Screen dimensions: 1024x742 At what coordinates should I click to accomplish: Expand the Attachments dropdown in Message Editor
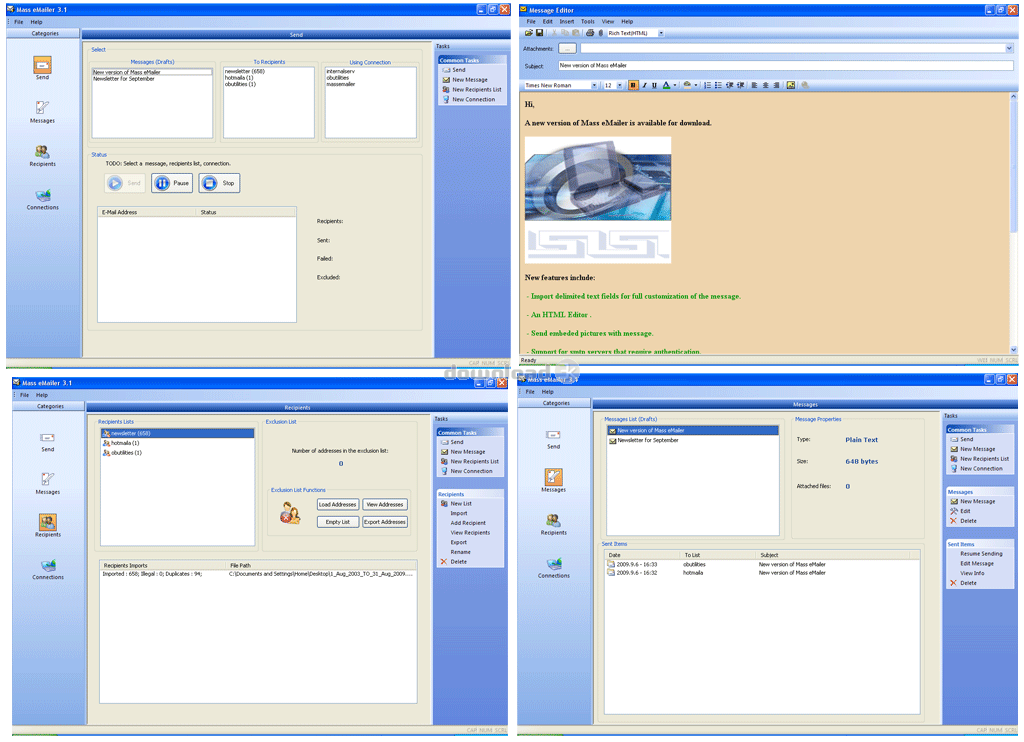pos(1009,48)
